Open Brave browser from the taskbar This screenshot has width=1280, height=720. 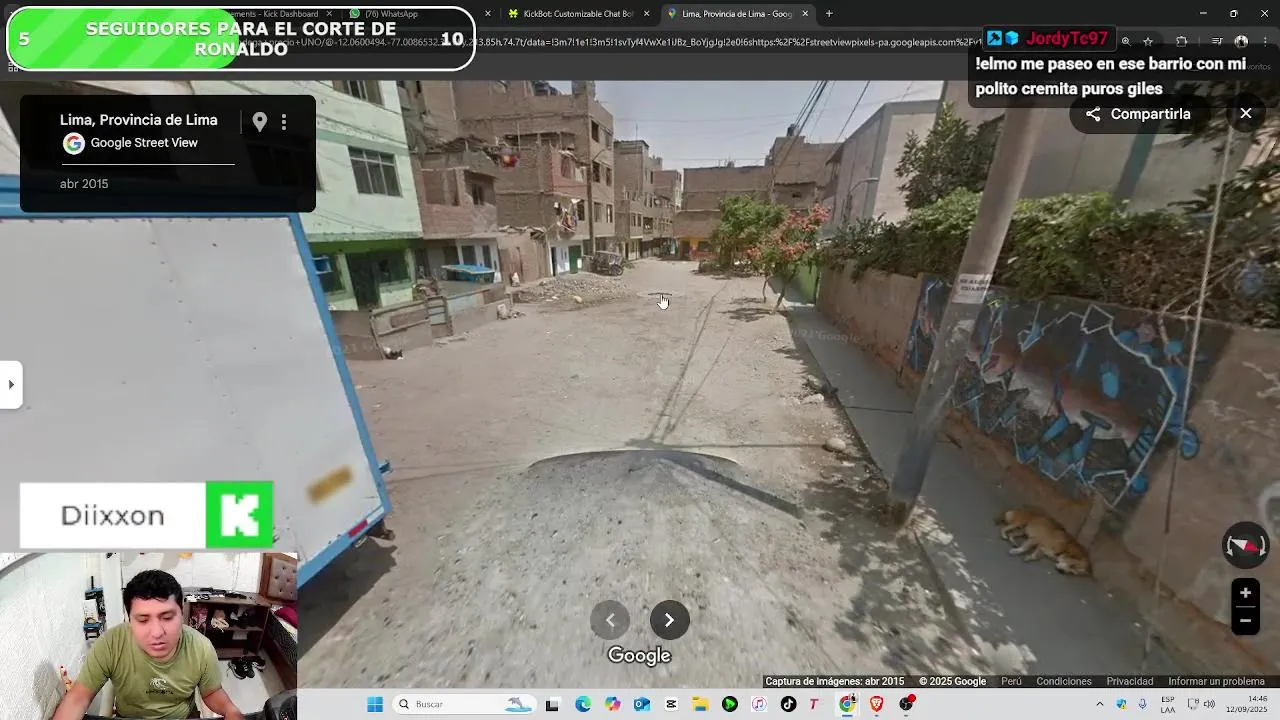tap(877, 705)
